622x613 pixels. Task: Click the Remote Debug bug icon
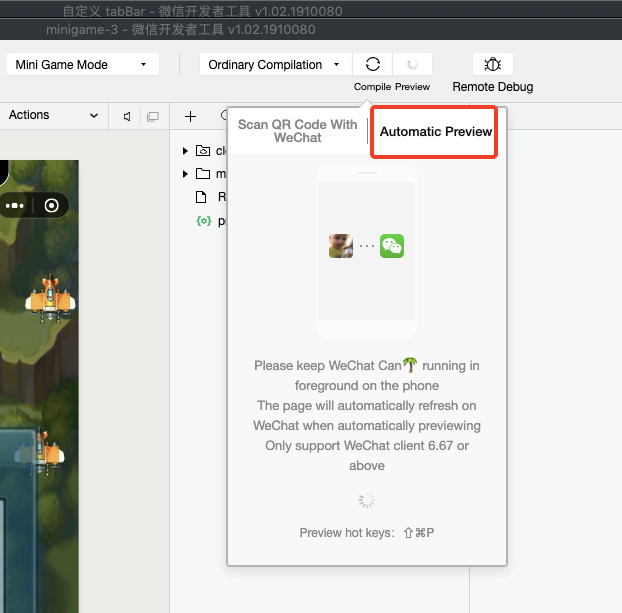(x=493, y=64)
